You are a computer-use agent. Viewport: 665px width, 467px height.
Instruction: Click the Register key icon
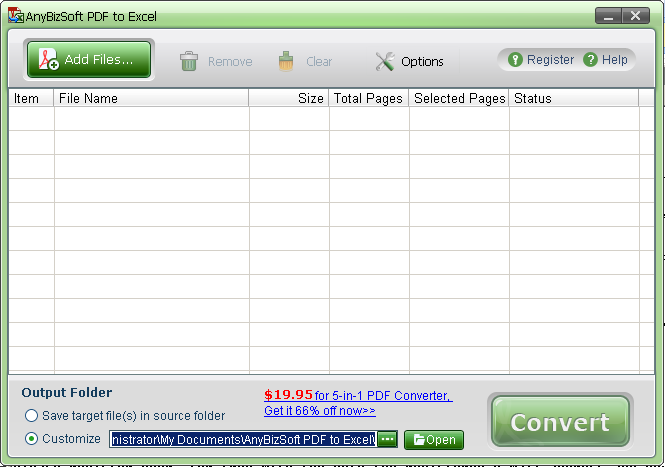point(515,59)
